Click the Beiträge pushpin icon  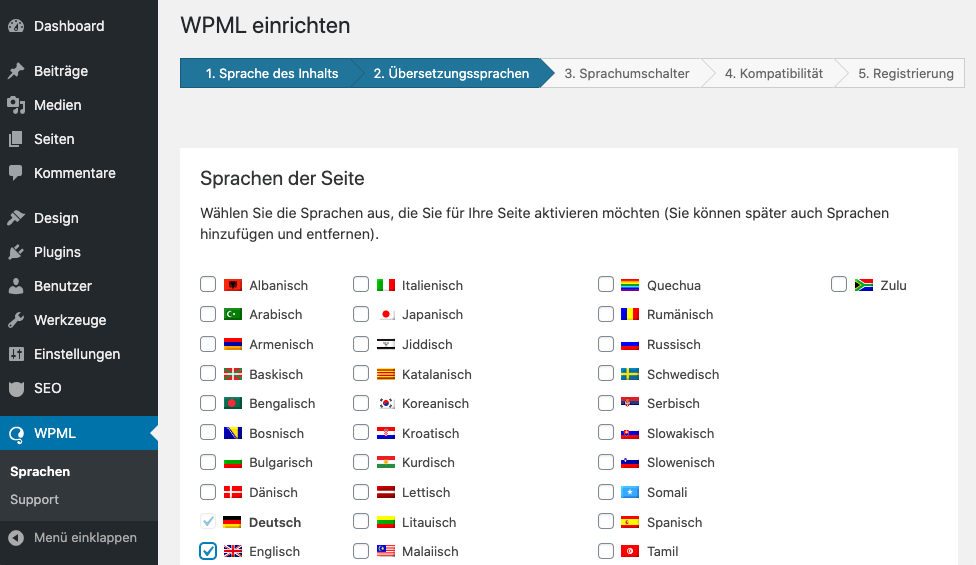coord(16,71)
